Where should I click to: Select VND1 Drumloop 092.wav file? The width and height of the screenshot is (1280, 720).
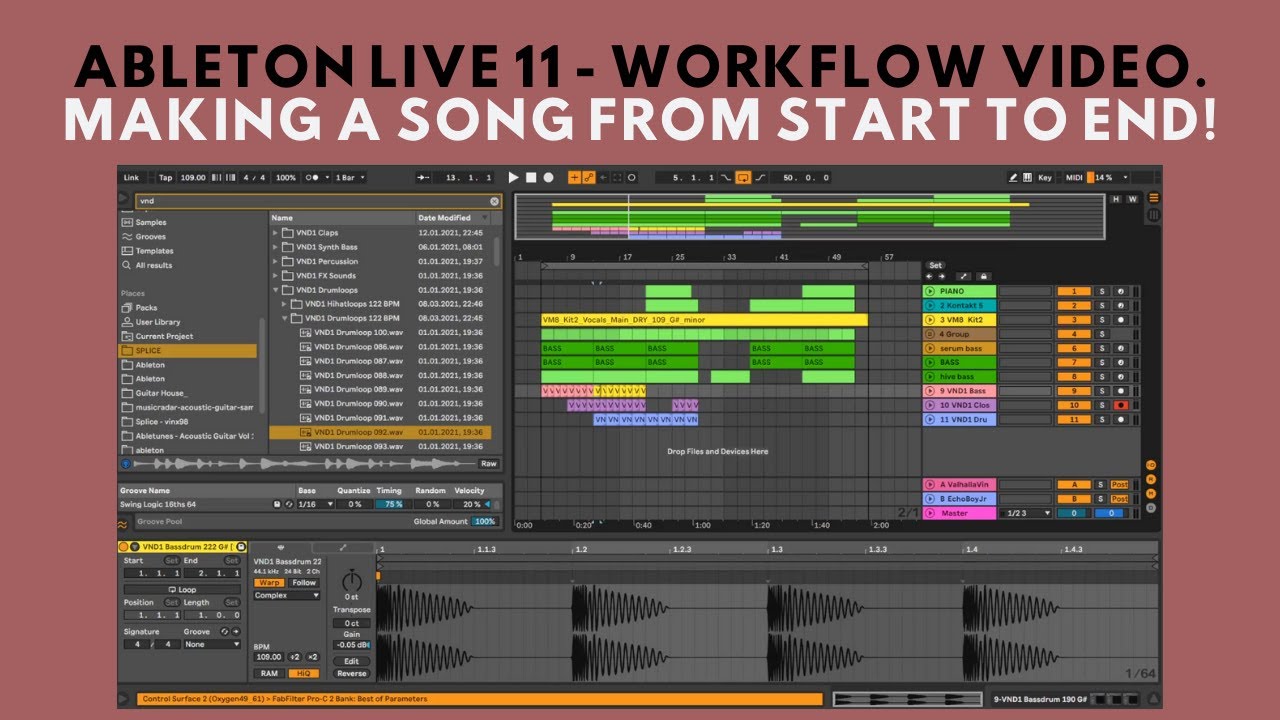pyautogui.click(x=381, y=432)
